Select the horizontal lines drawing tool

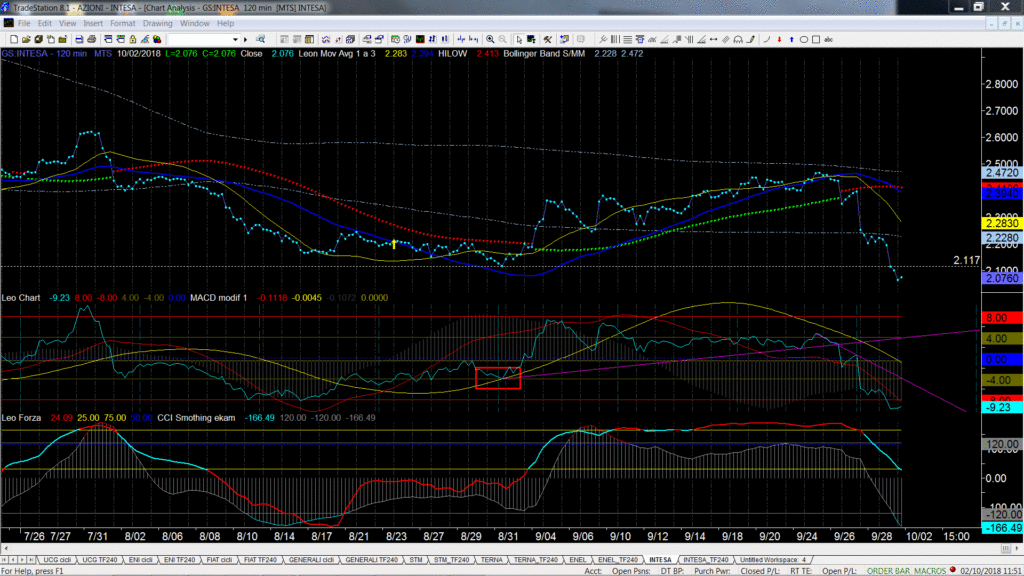628,40
